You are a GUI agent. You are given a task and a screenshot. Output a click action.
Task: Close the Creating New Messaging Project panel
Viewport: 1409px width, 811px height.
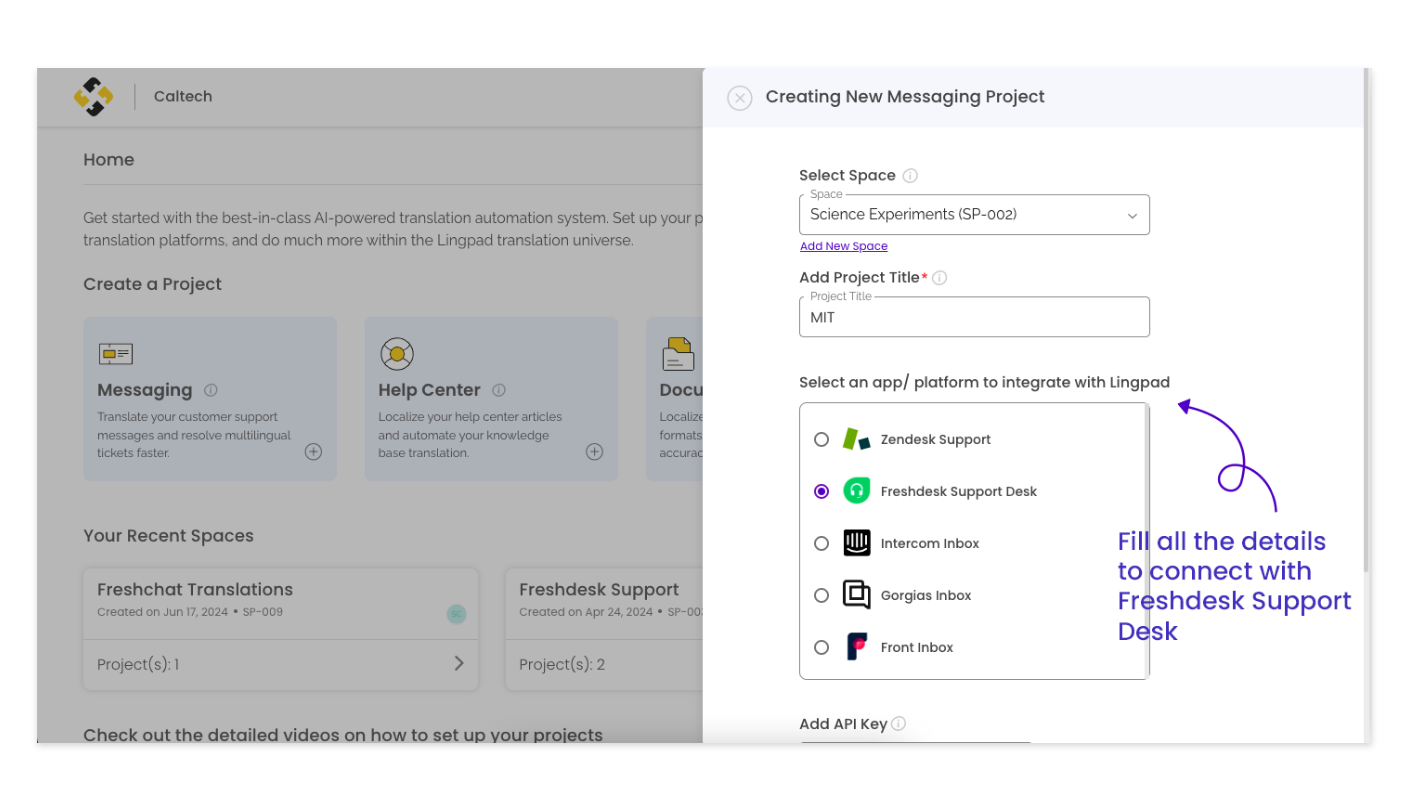739,97
